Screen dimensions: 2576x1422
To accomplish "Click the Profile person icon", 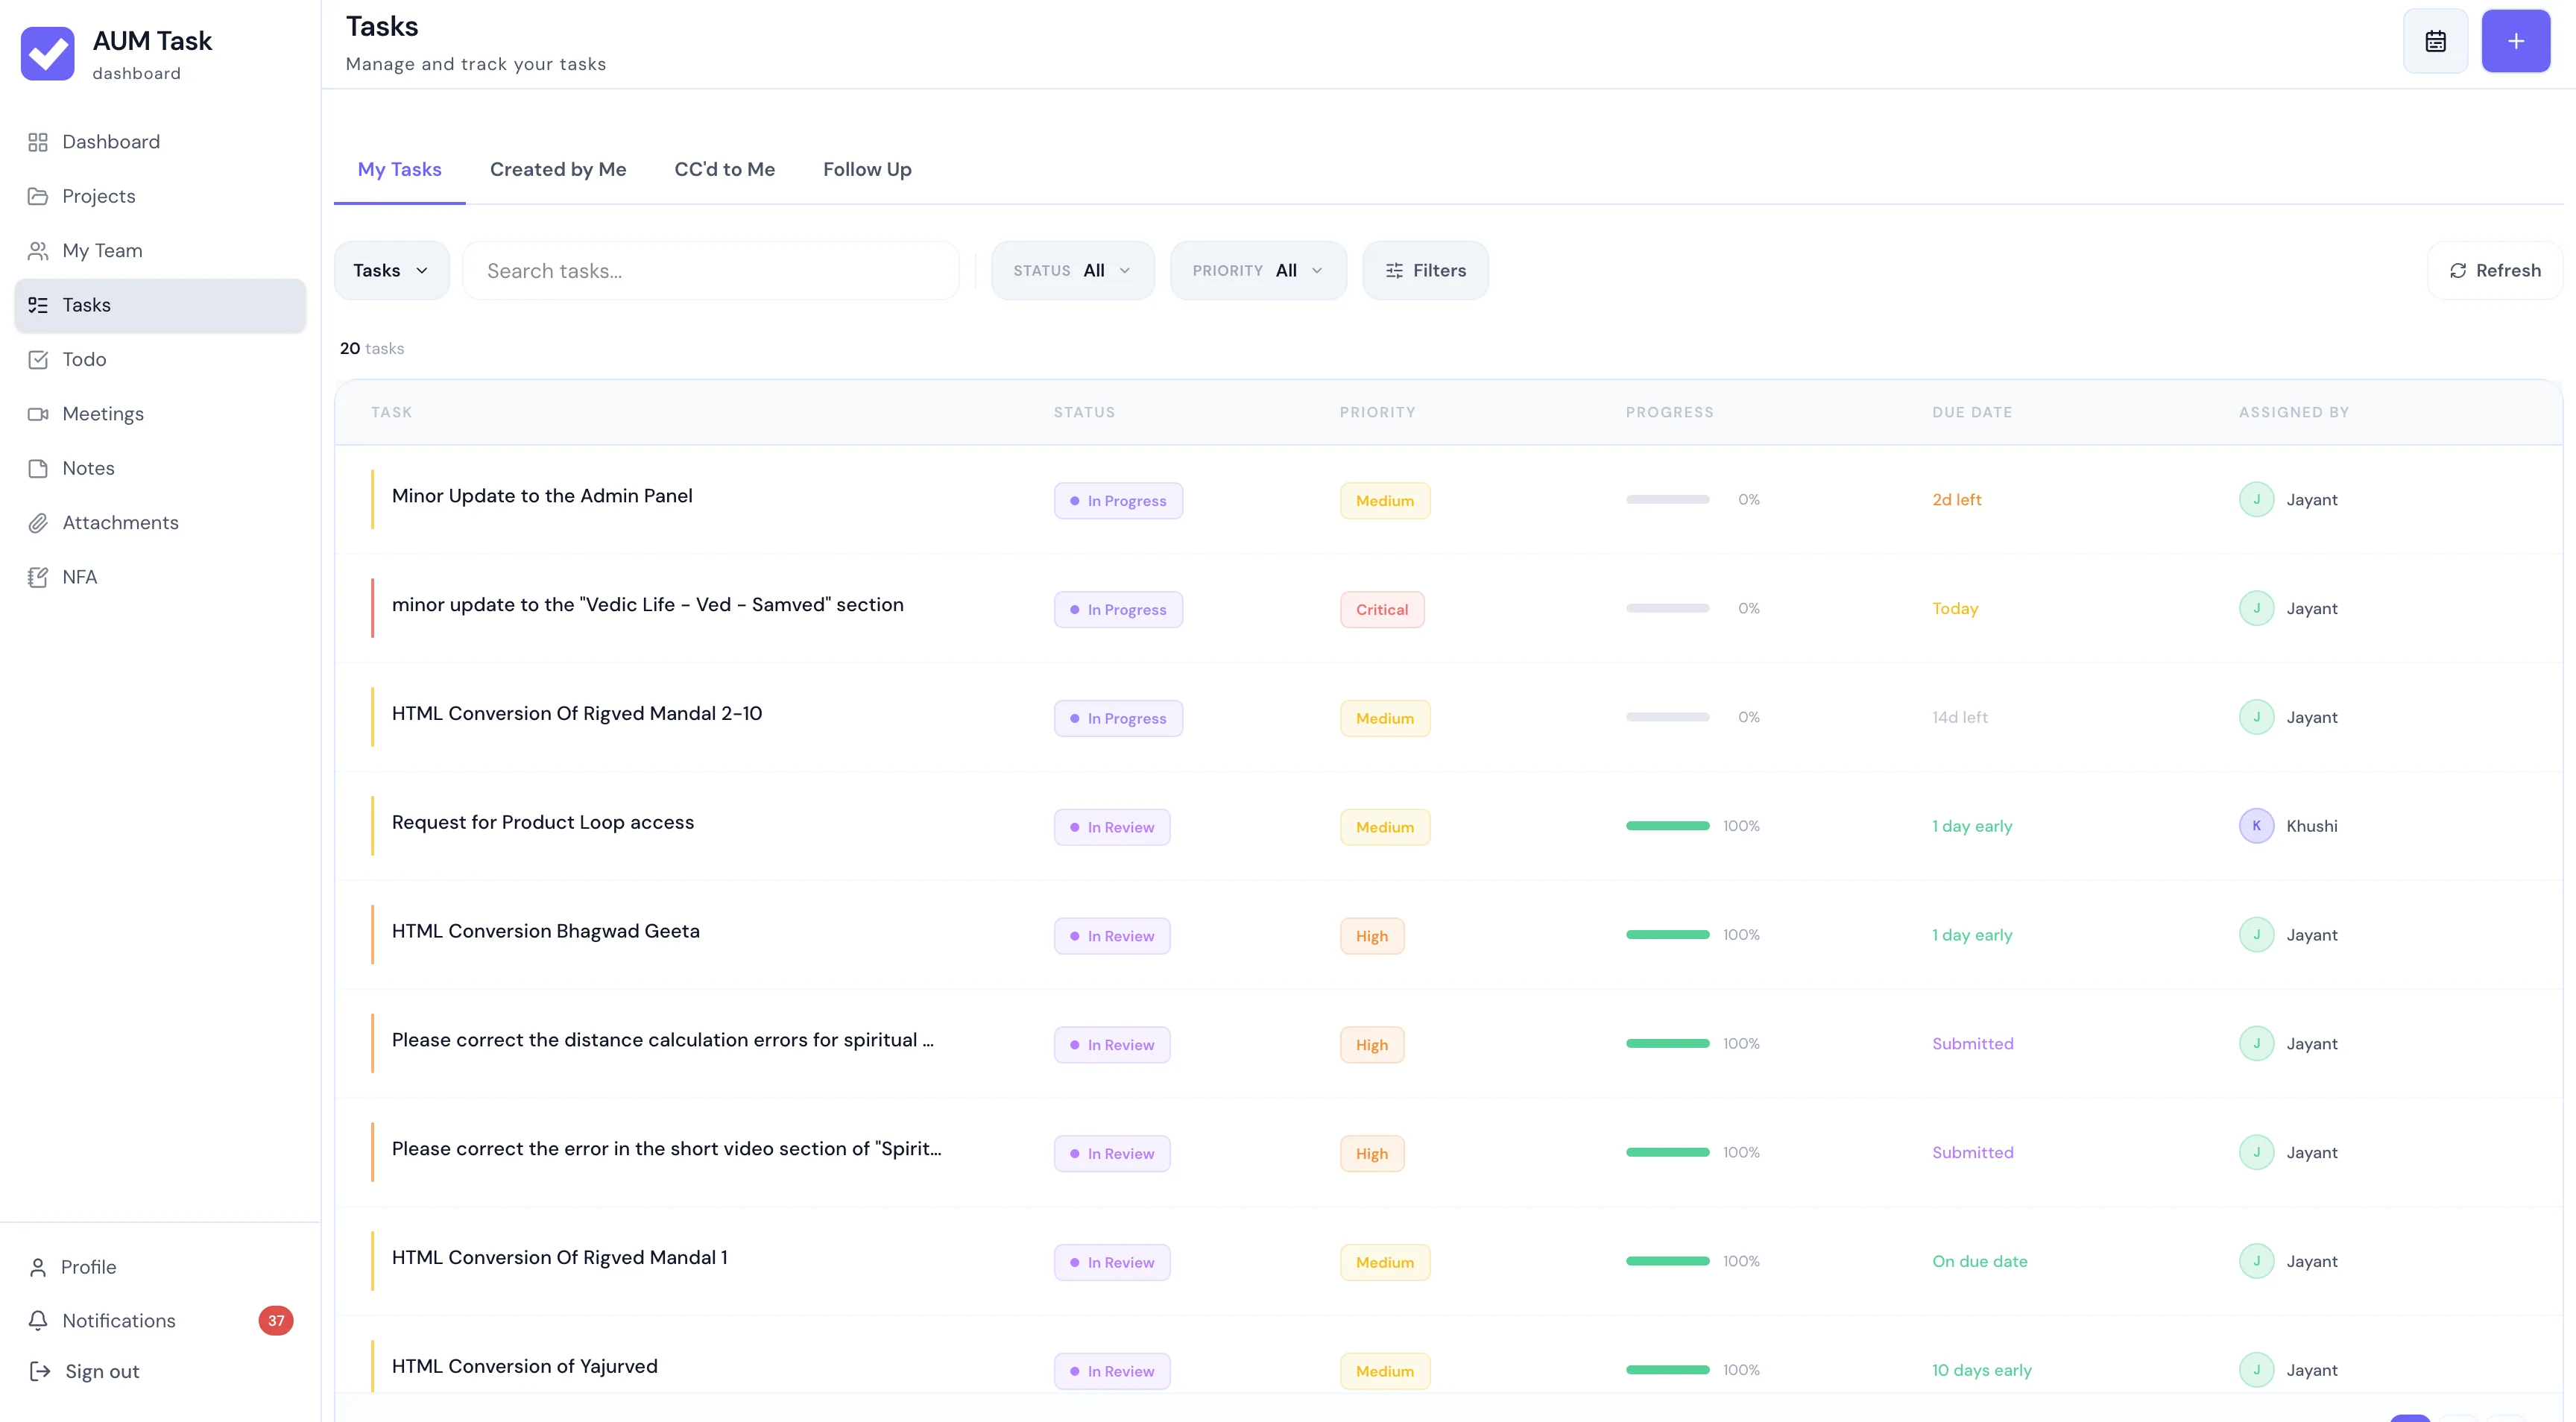I will click(x=38, y=1267).
